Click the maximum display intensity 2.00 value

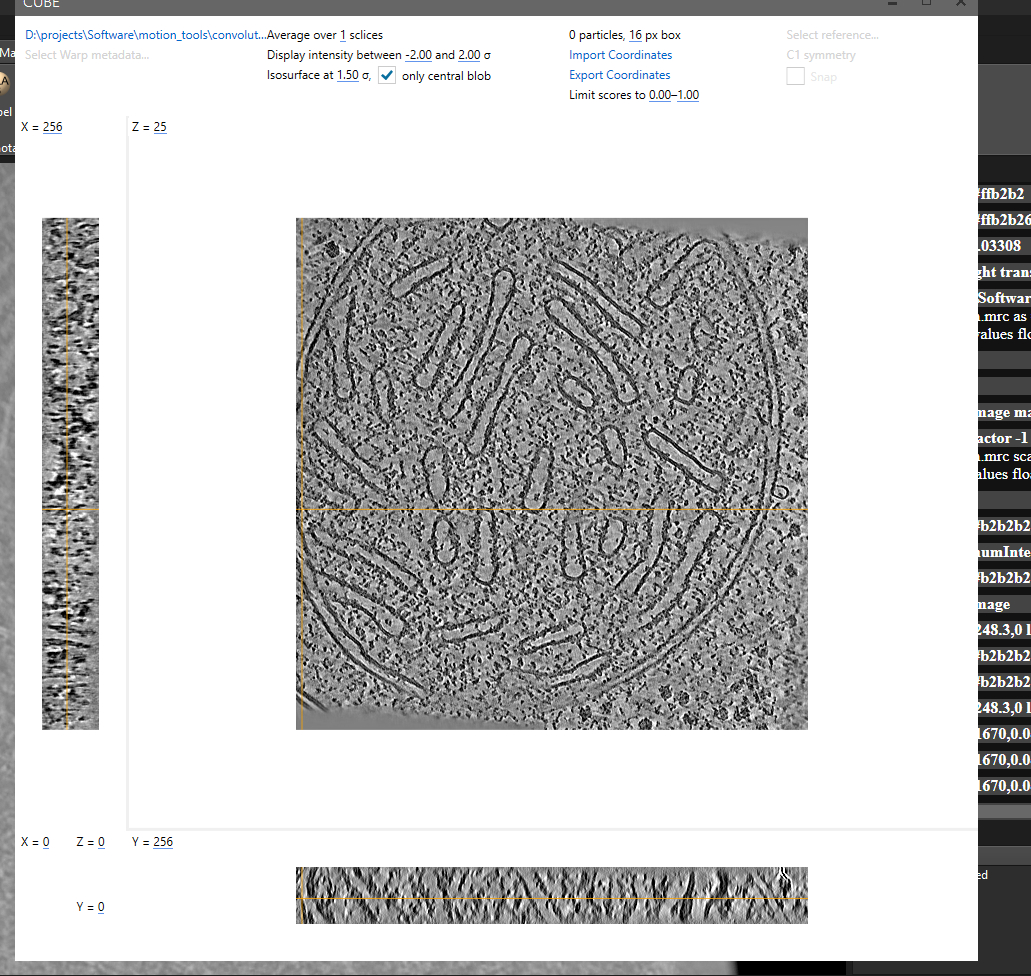pos(468,55)
